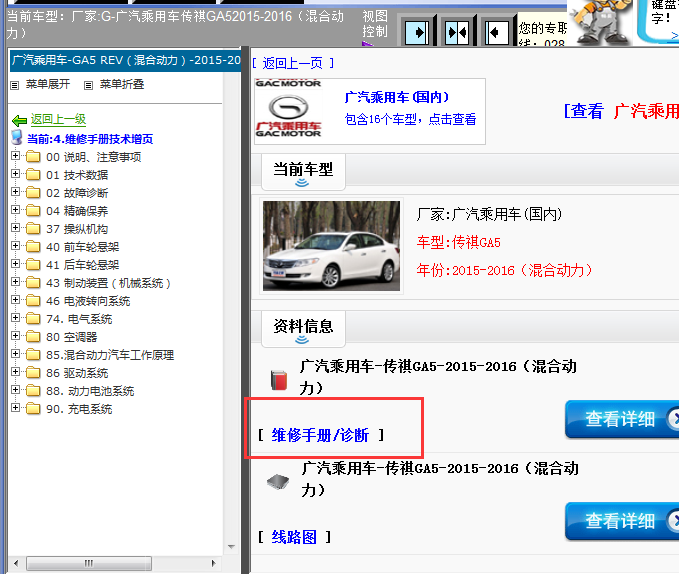Expand the 43 制动装置 node

click(16, 281)
